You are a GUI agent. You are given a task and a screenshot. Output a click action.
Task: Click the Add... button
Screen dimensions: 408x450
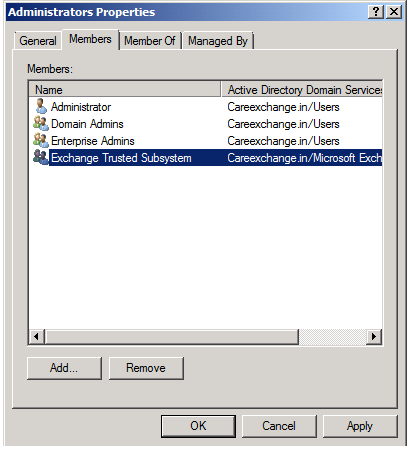click(64, 368)
